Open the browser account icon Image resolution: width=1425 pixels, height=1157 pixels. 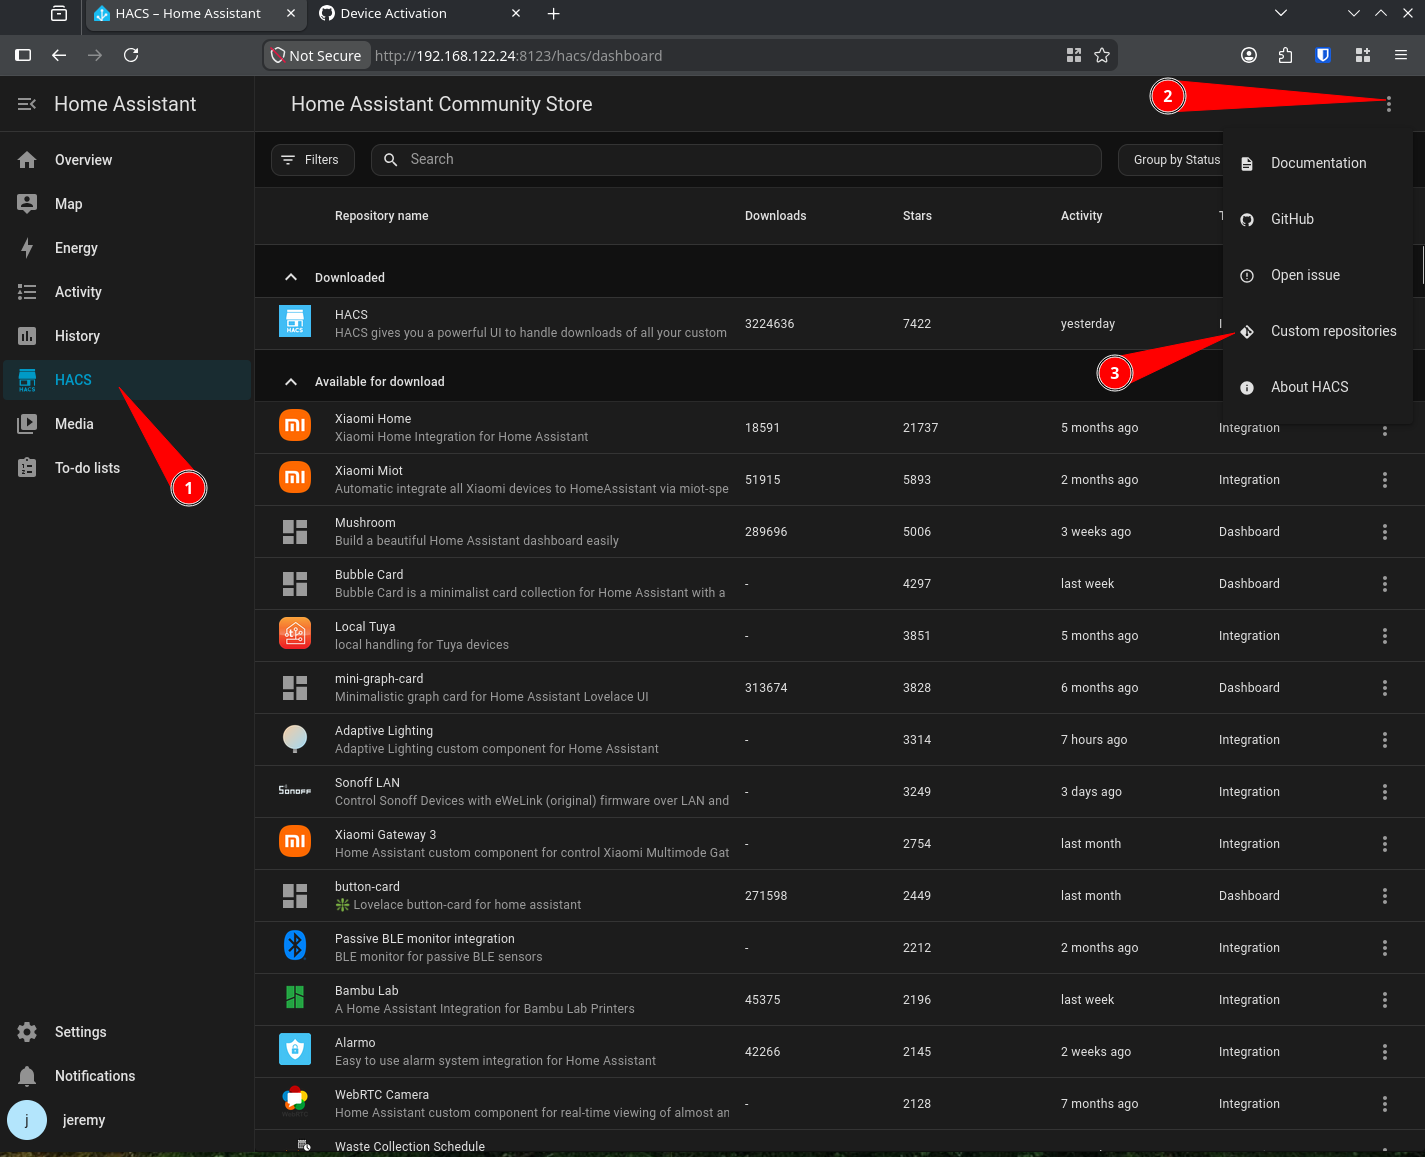(1249, 55)
